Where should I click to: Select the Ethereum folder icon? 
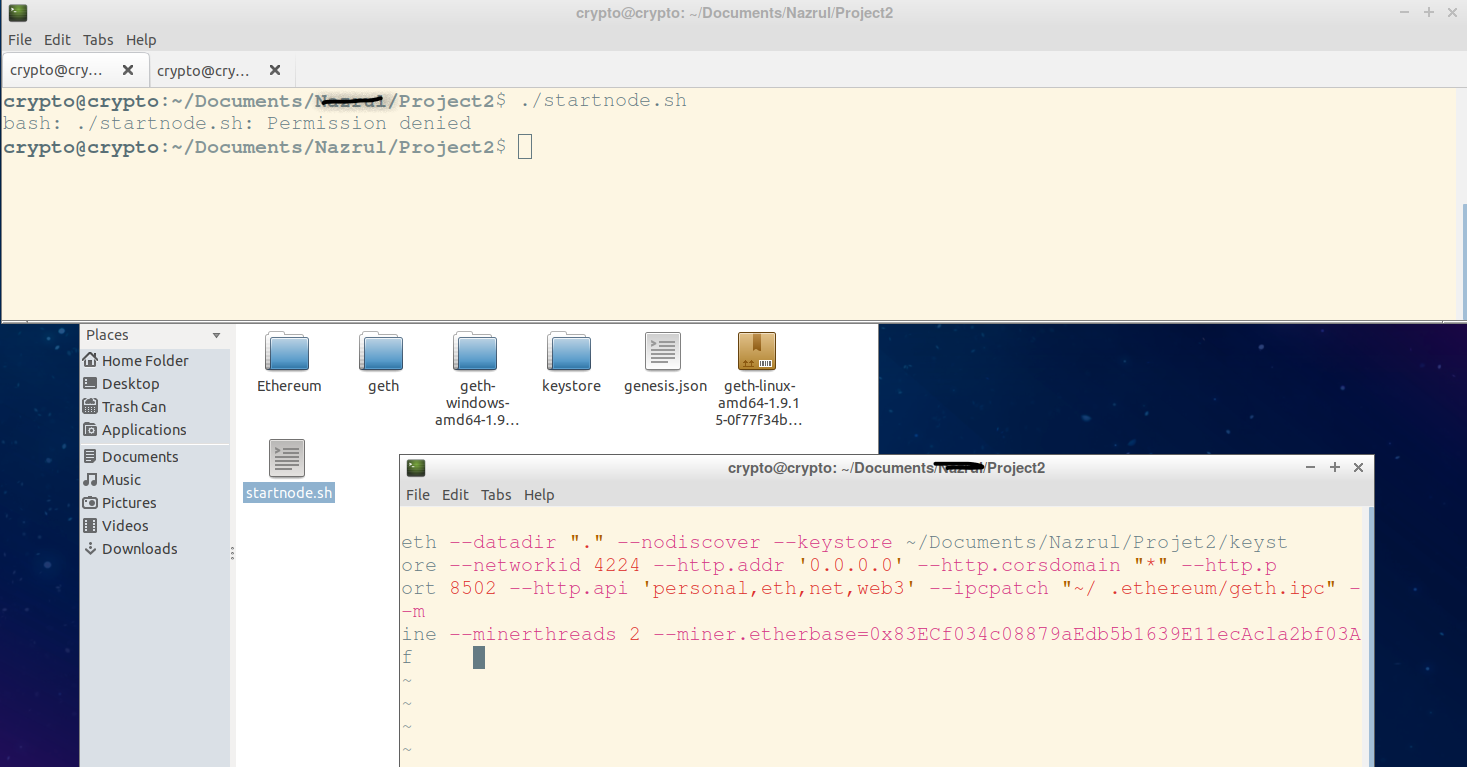(x=287, y=351)
